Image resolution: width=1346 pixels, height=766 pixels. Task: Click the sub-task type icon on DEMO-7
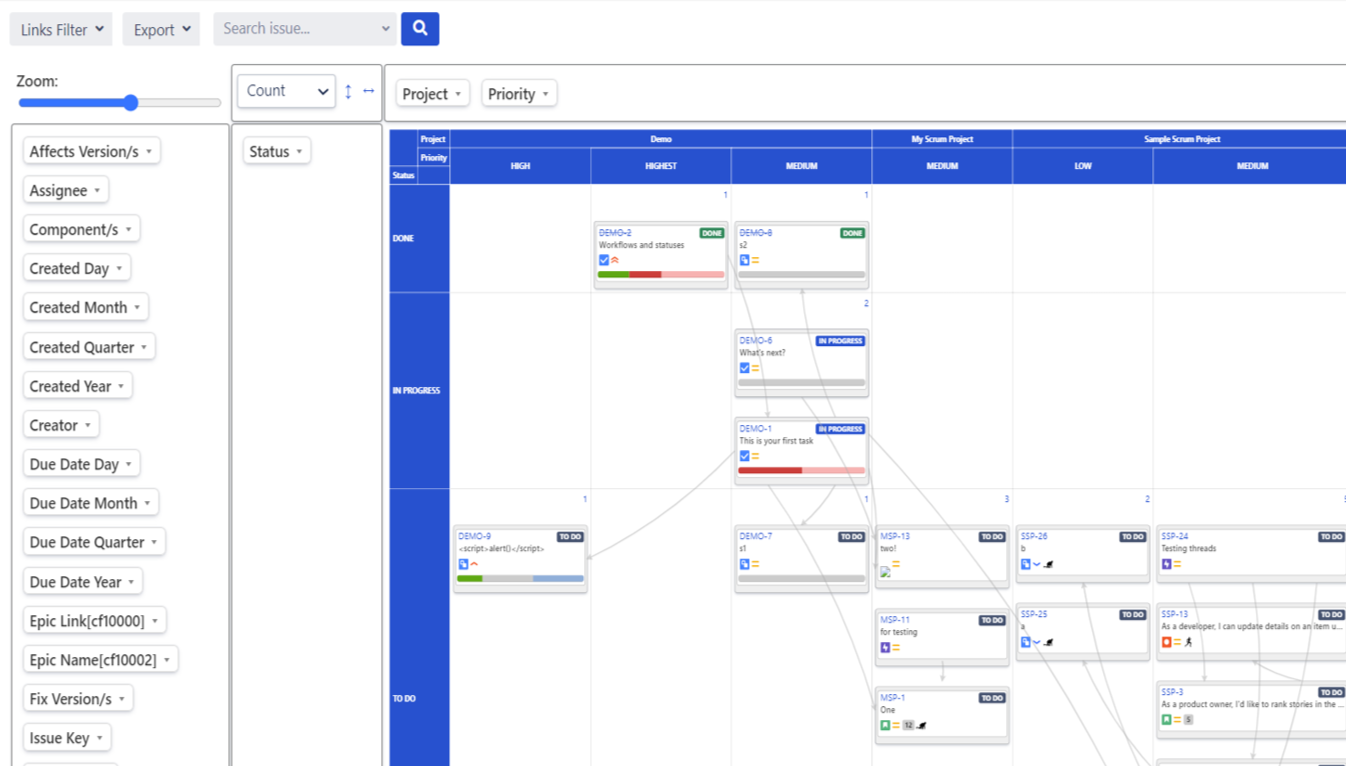click(x=744, y=564)
